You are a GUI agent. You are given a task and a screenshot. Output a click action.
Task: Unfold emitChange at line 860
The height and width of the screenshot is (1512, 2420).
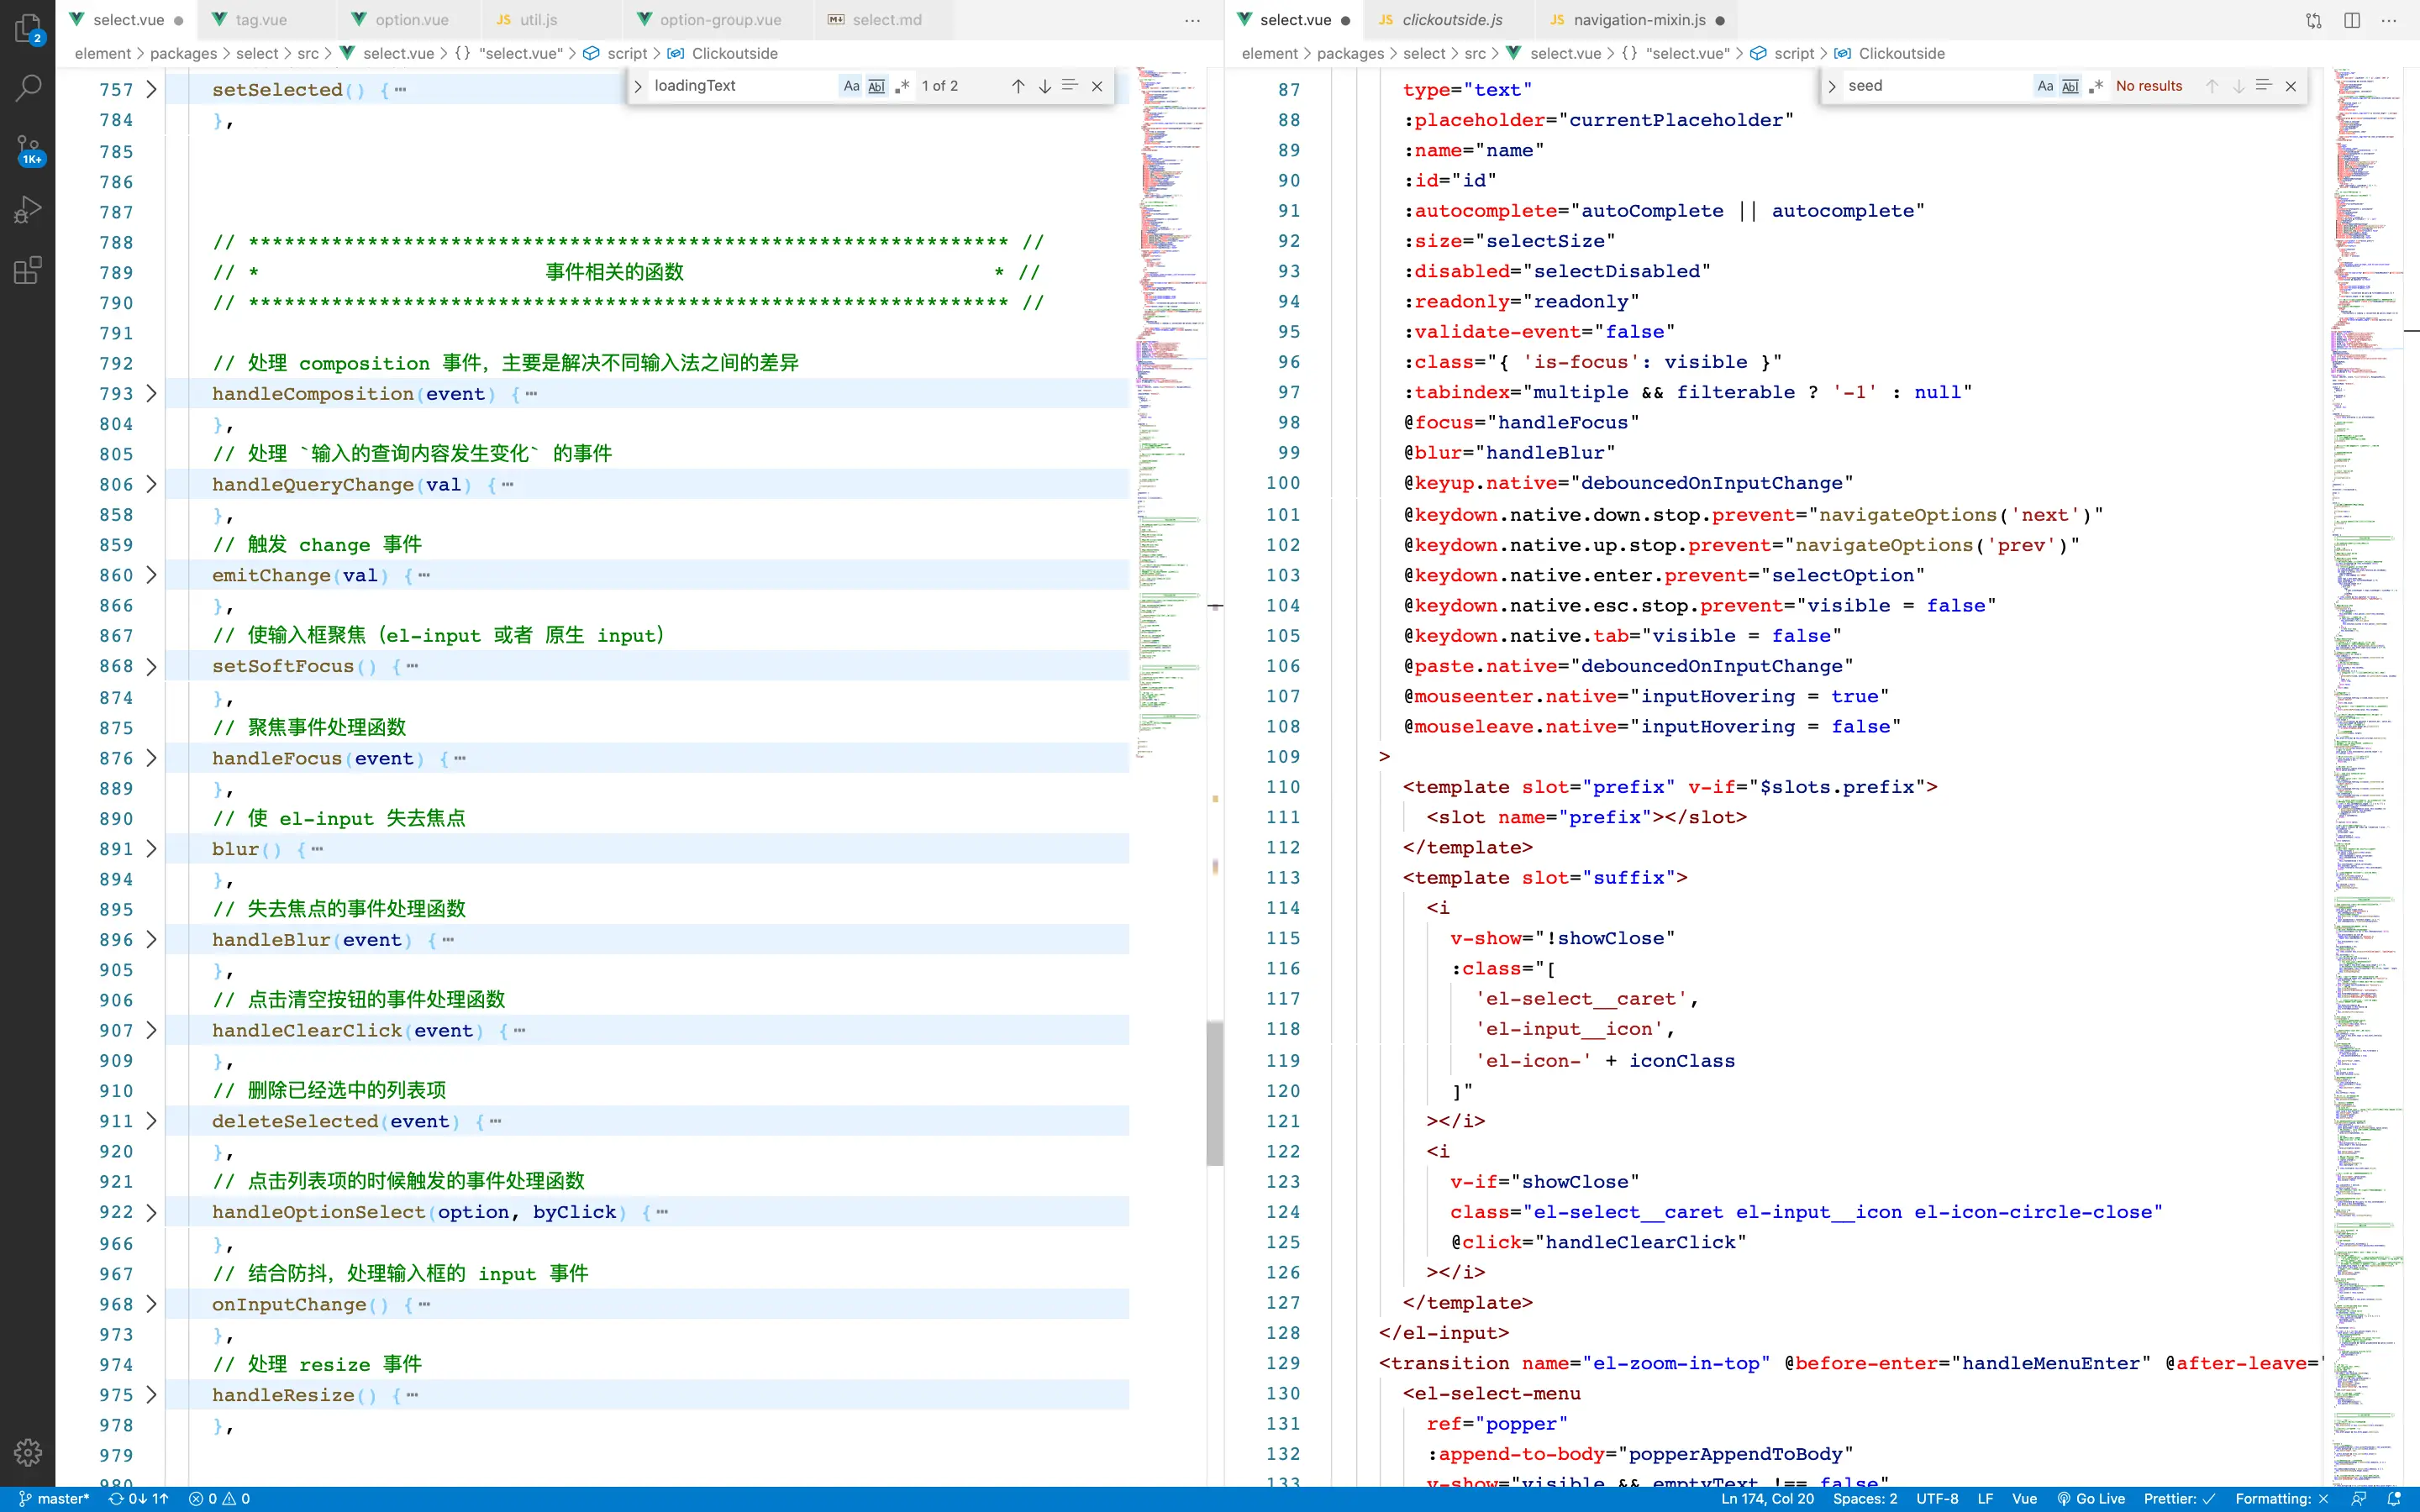pos(151,575)
